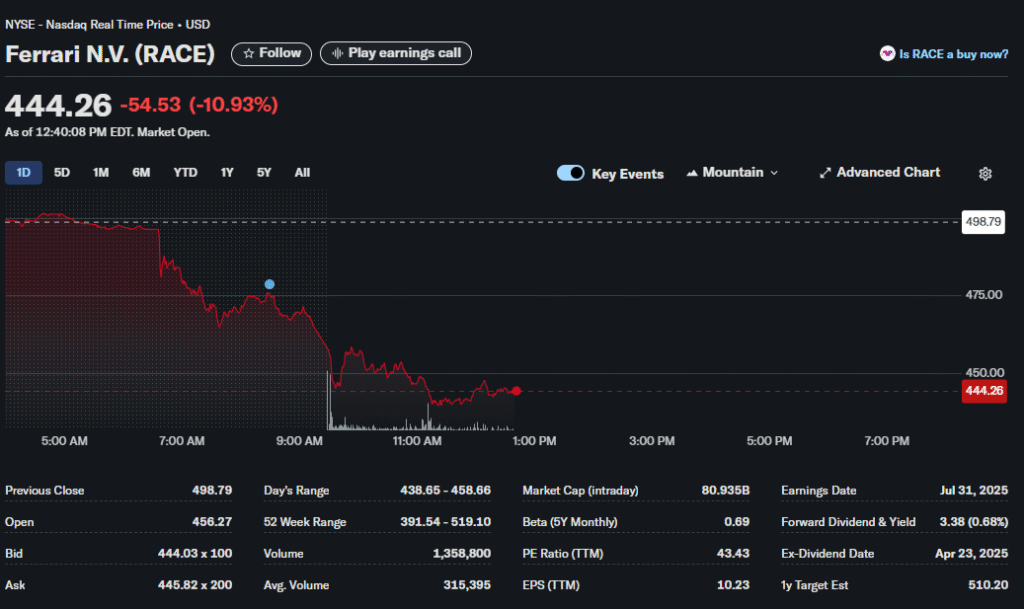Click Forward Dividend & Yield value 3.38 (0.68%)
Viewport: 1024px width, 609px height.
(973, 522)
